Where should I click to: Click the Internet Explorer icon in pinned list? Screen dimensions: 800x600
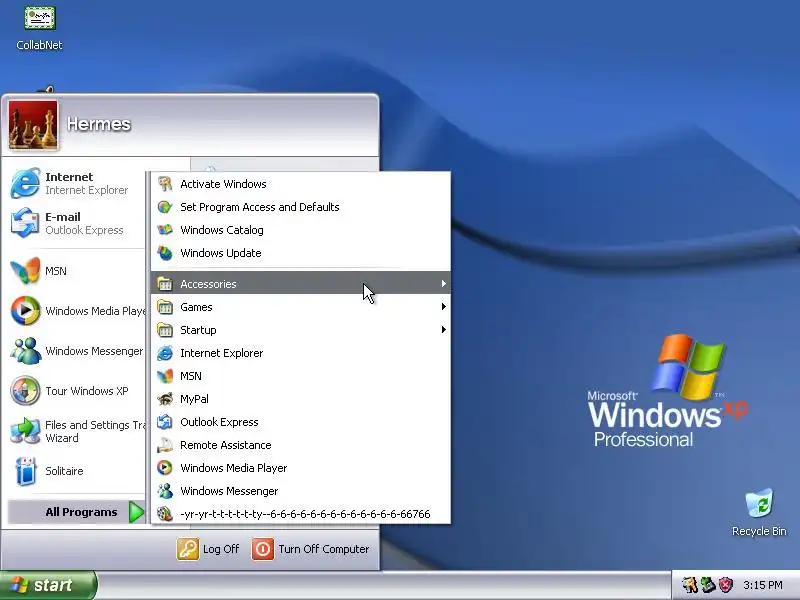click(25, 183)
